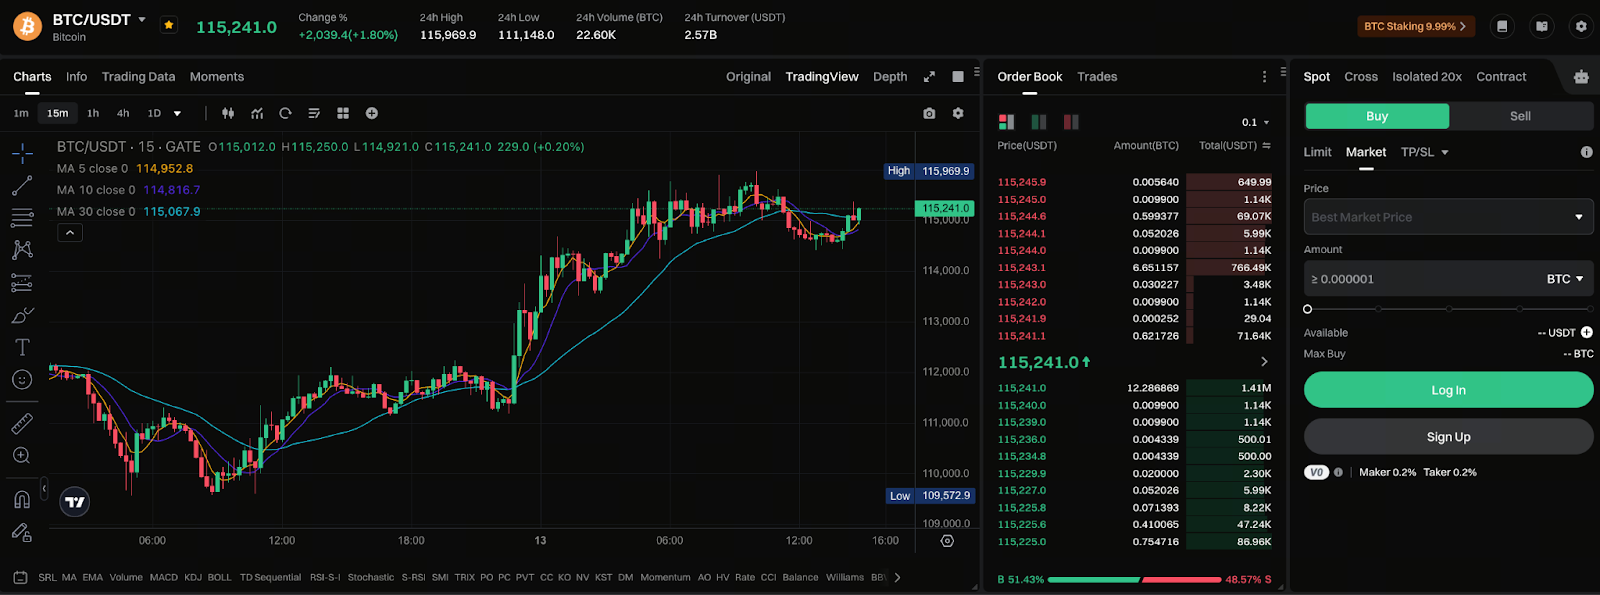1600x595 pixels.
Task: Expand the chart to fullscreen
Action: (x=929, y=76)
